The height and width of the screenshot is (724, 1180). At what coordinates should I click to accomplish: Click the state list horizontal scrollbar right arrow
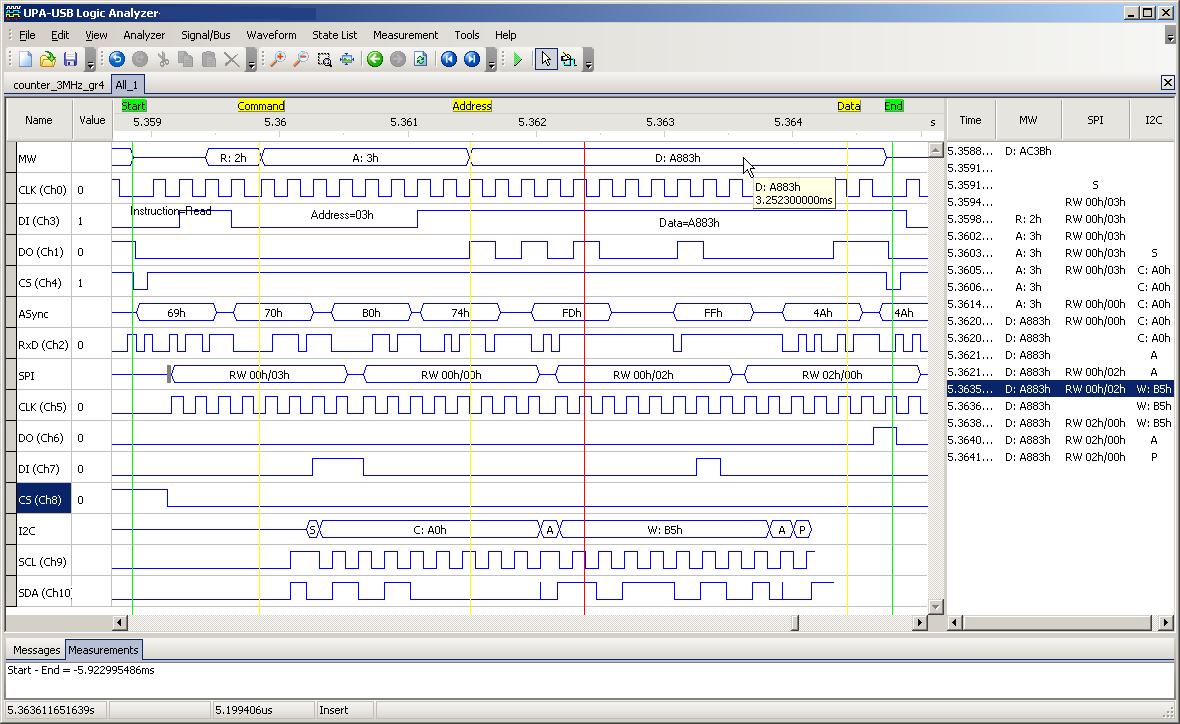click(x=1166, y=623)
